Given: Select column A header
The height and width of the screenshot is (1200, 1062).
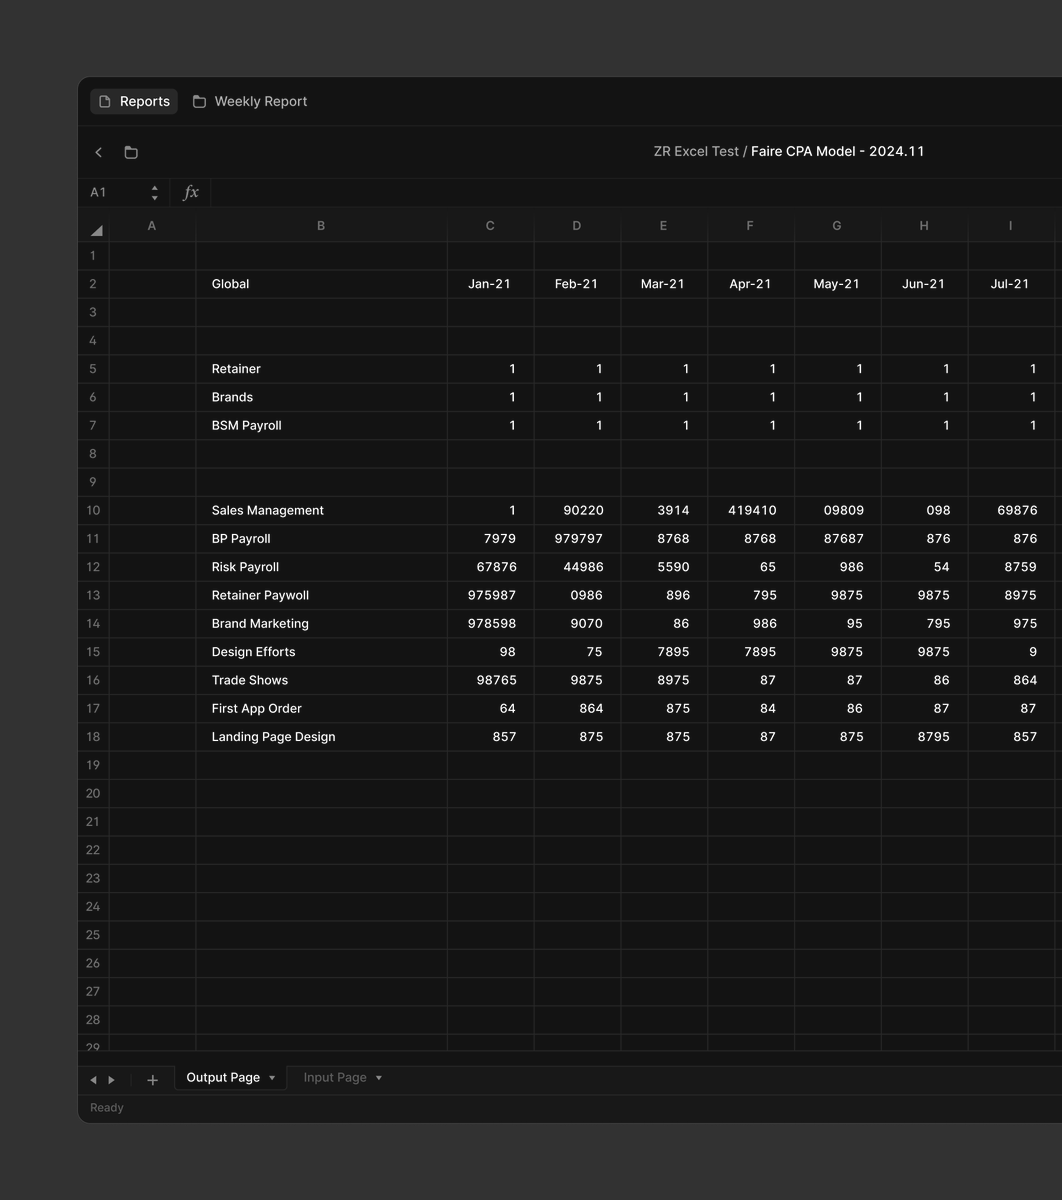Looking at the screenshot, I should [x=152, y=226].
